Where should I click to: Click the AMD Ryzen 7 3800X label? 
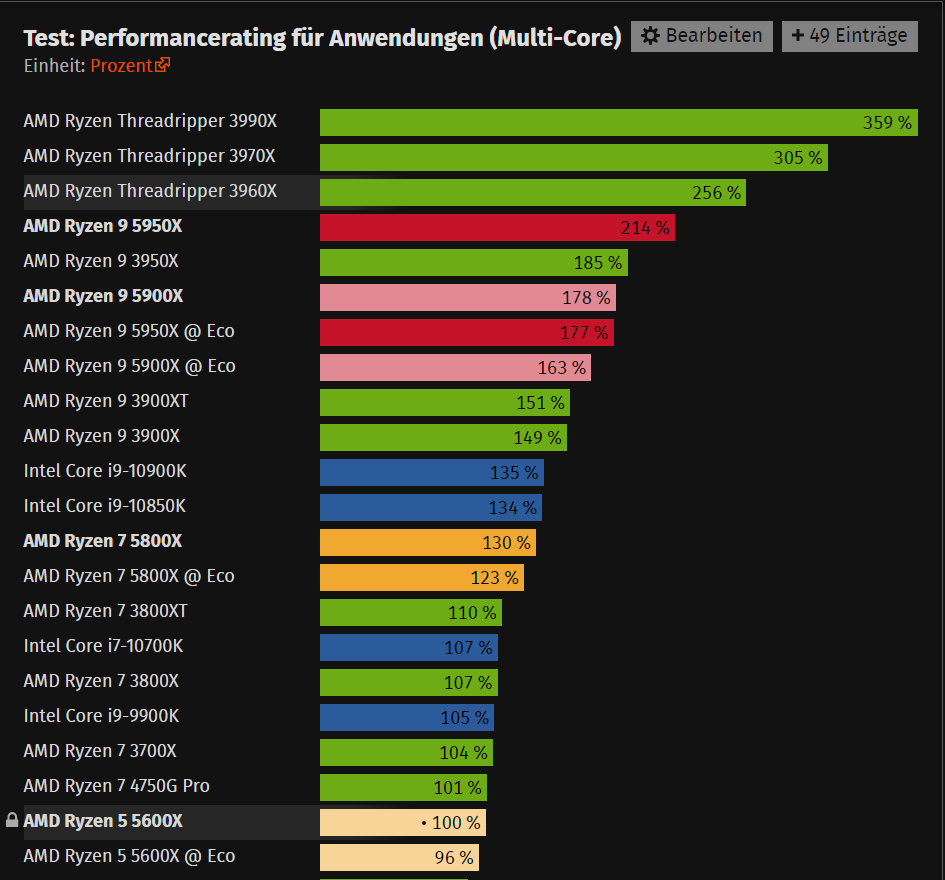(101, 680)
